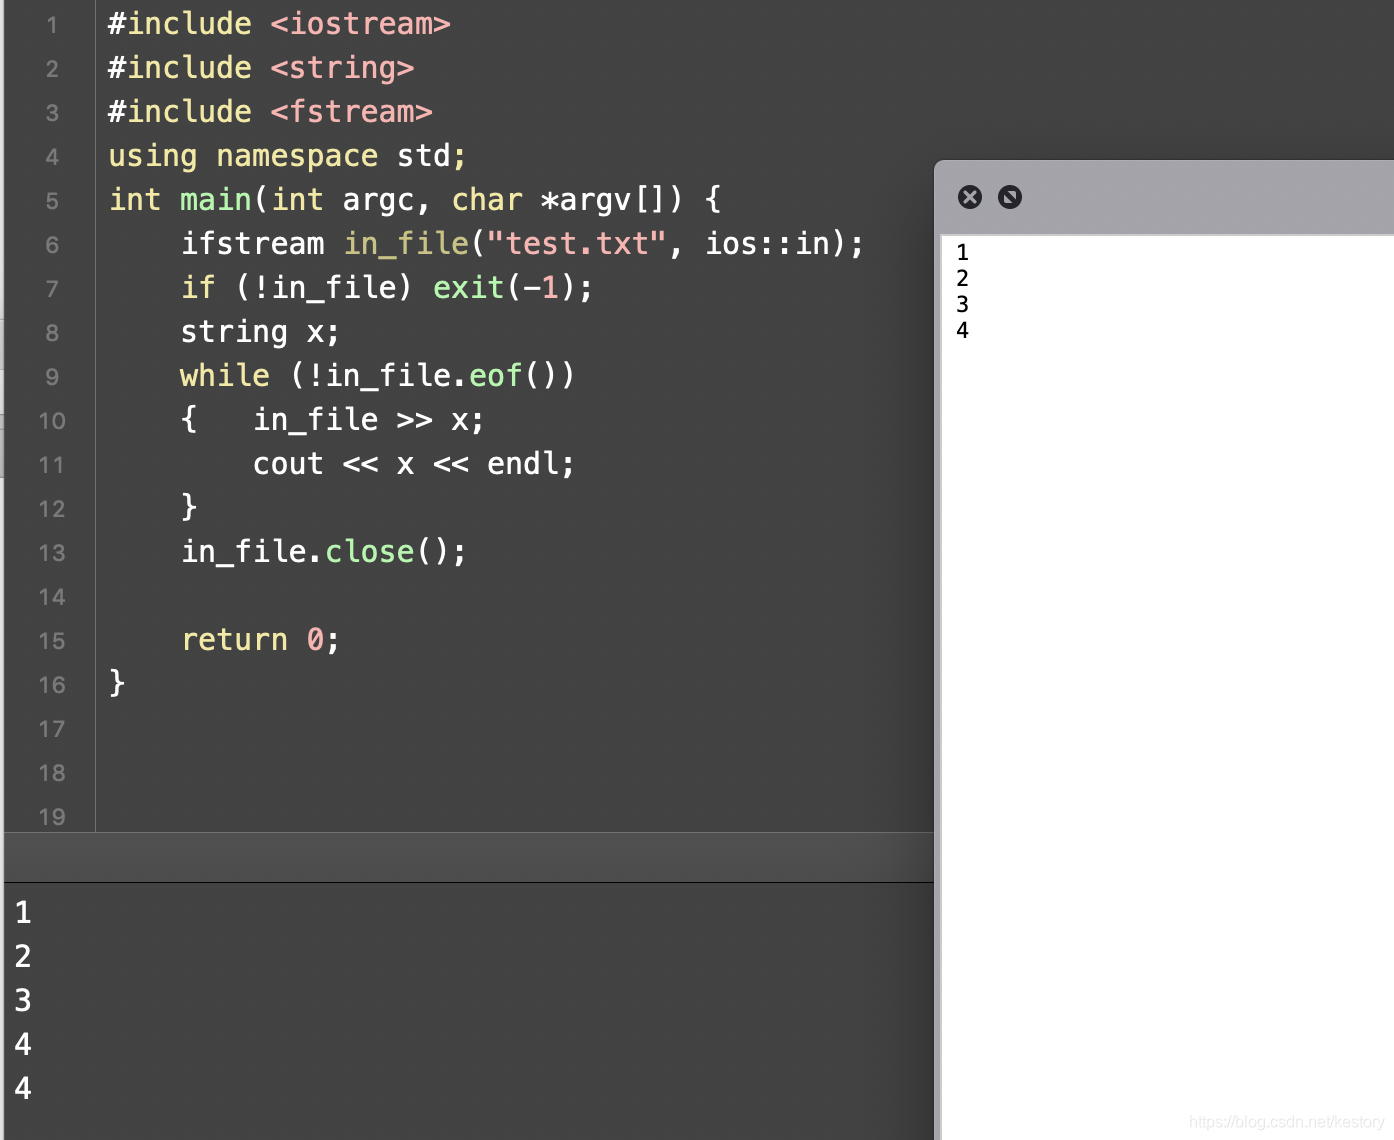
Task: Click line number 19 in the gutter
Action: coord(52,817)
